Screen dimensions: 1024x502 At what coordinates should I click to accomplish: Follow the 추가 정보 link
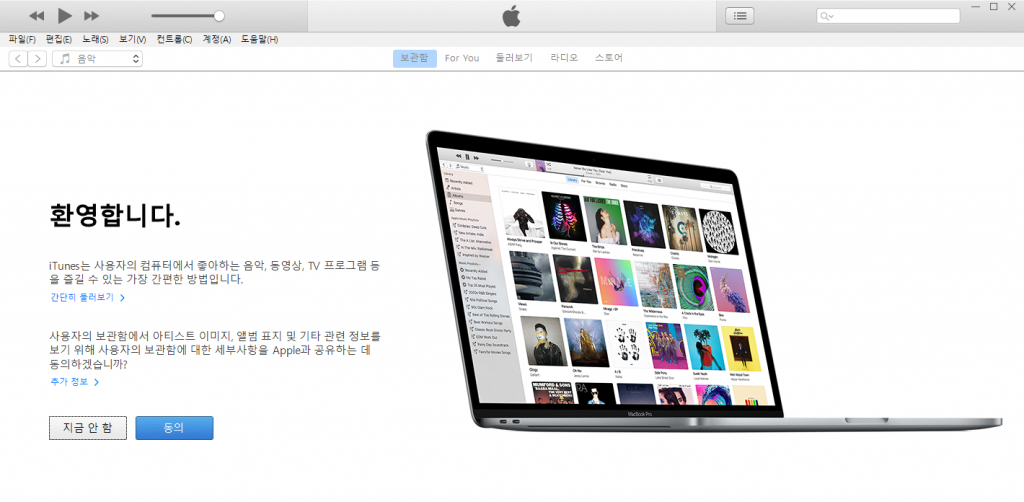[x=74, y=382]
